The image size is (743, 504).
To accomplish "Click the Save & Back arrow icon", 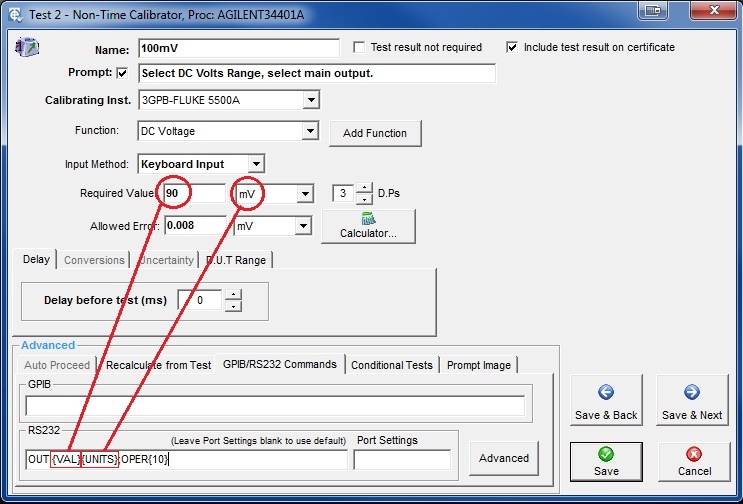I will click(606, 393).
